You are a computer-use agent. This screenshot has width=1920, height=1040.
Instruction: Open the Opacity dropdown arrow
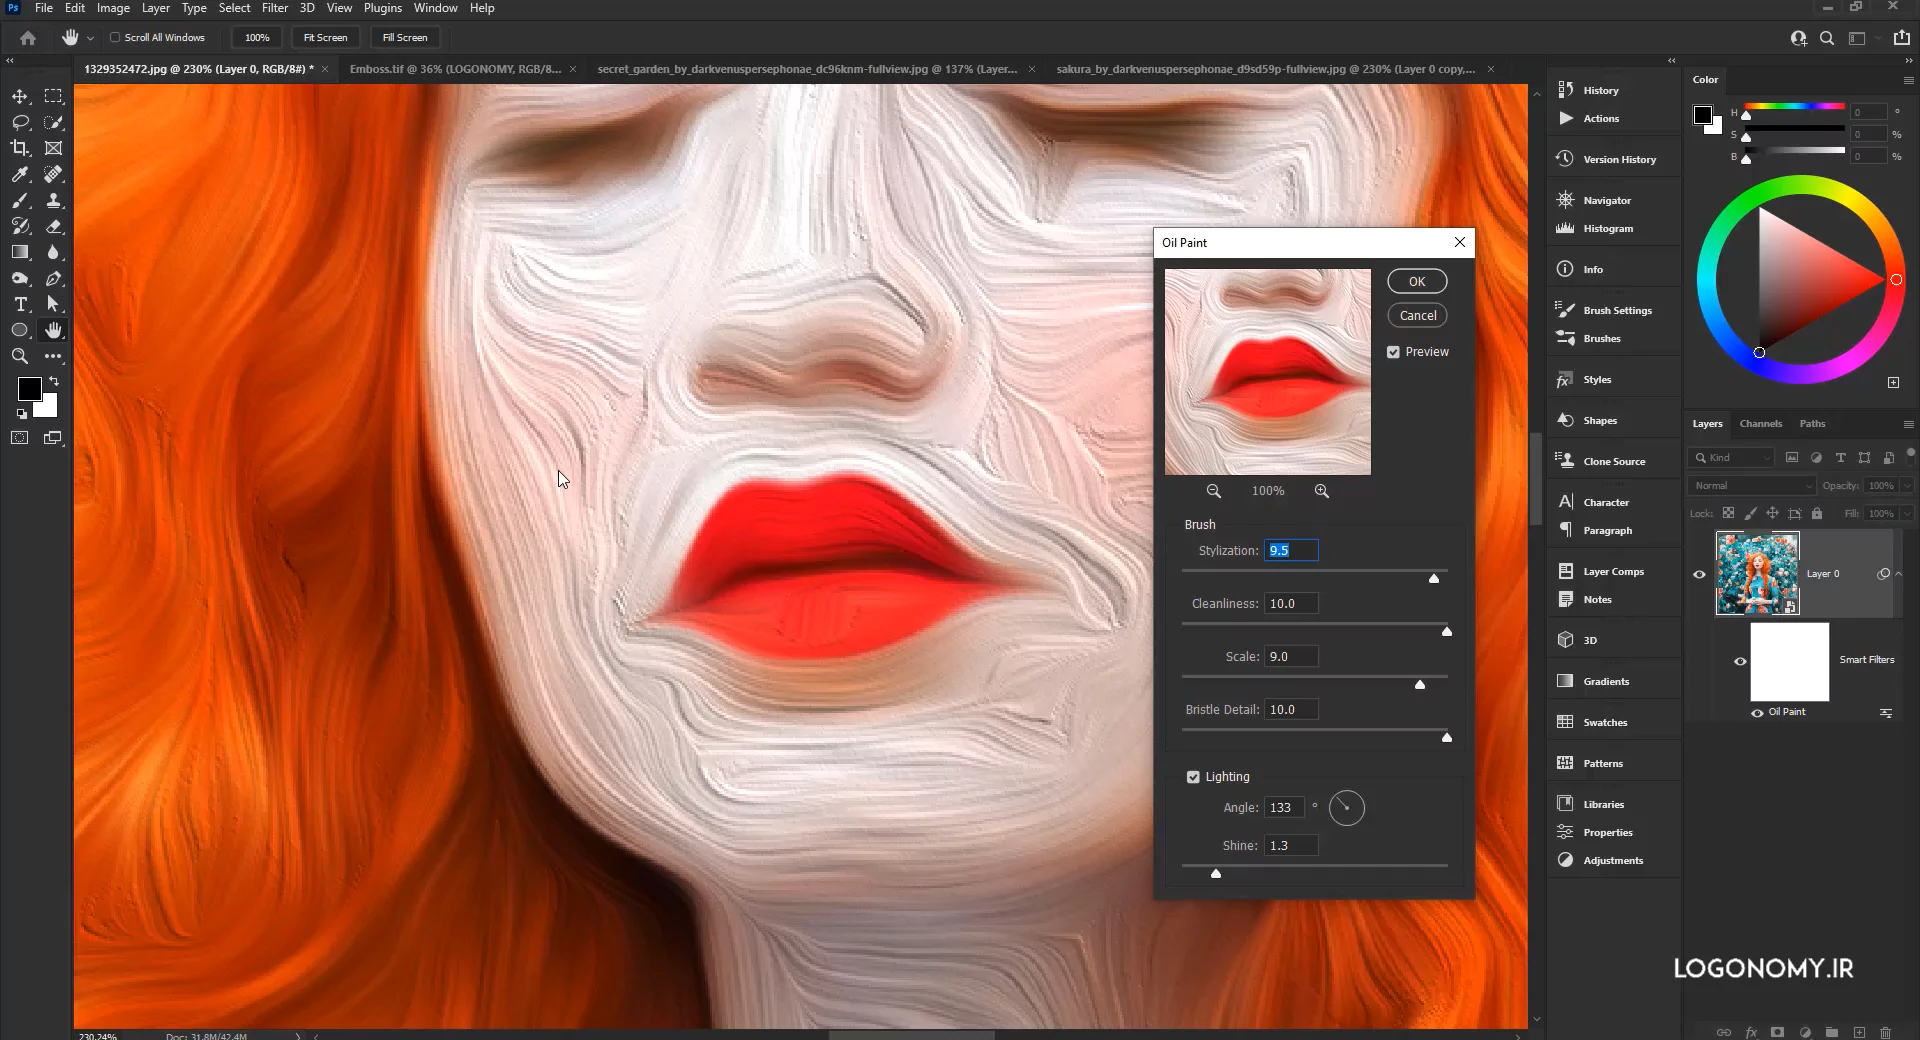pyautogui.click(x=1906, y=485)
